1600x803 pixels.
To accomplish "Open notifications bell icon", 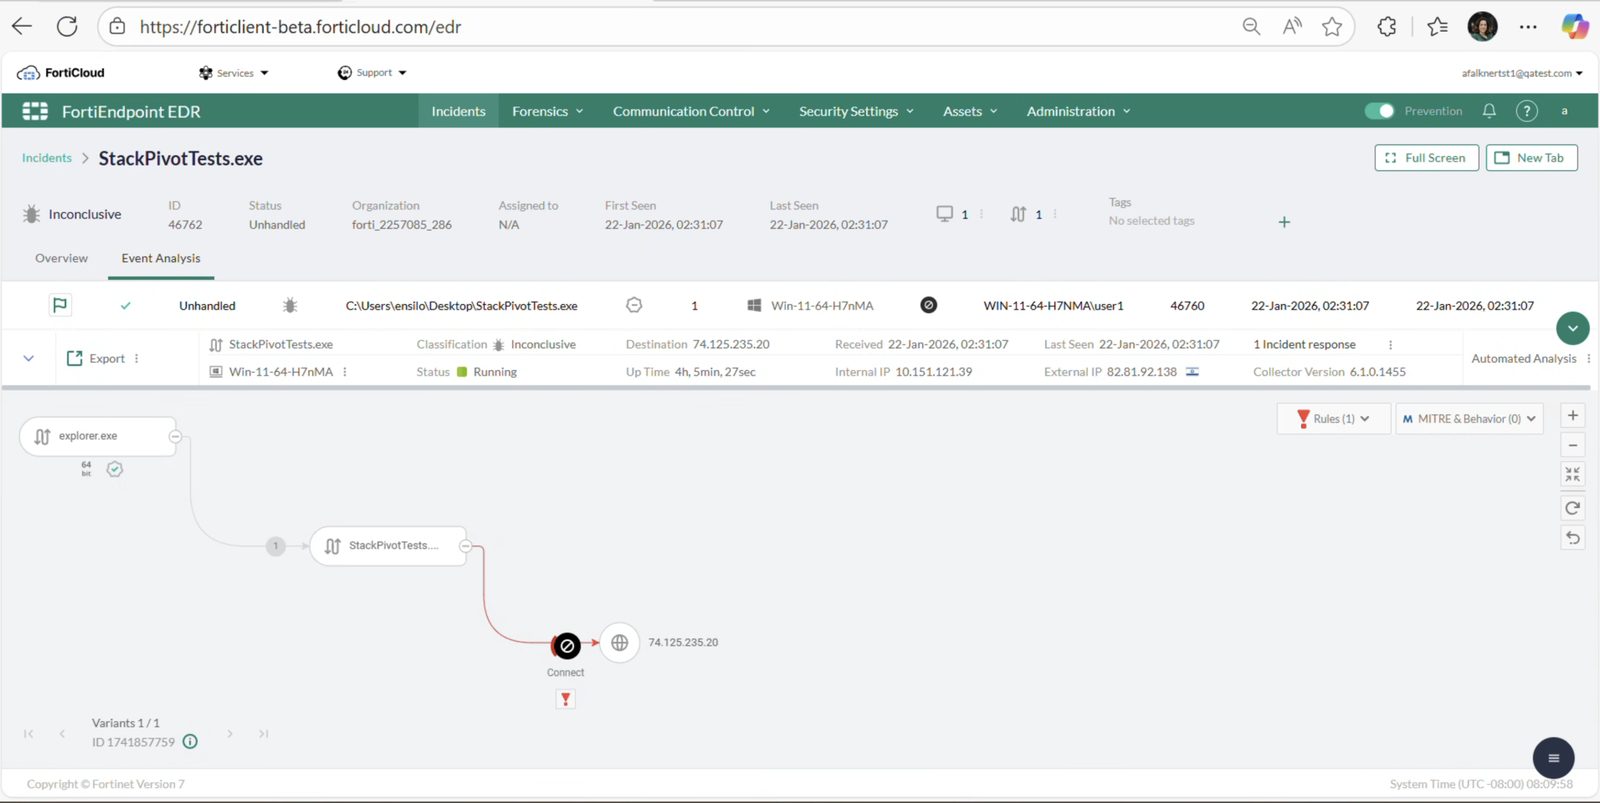I will [x=1489, y=111].
